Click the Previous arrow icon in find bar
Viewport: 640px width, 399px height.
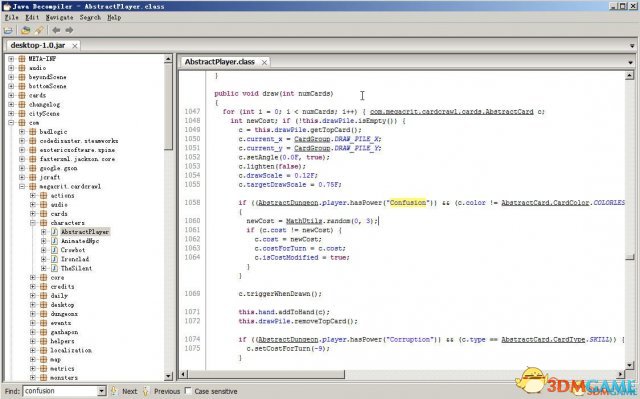pyautogui.click(x=146, y=391)
